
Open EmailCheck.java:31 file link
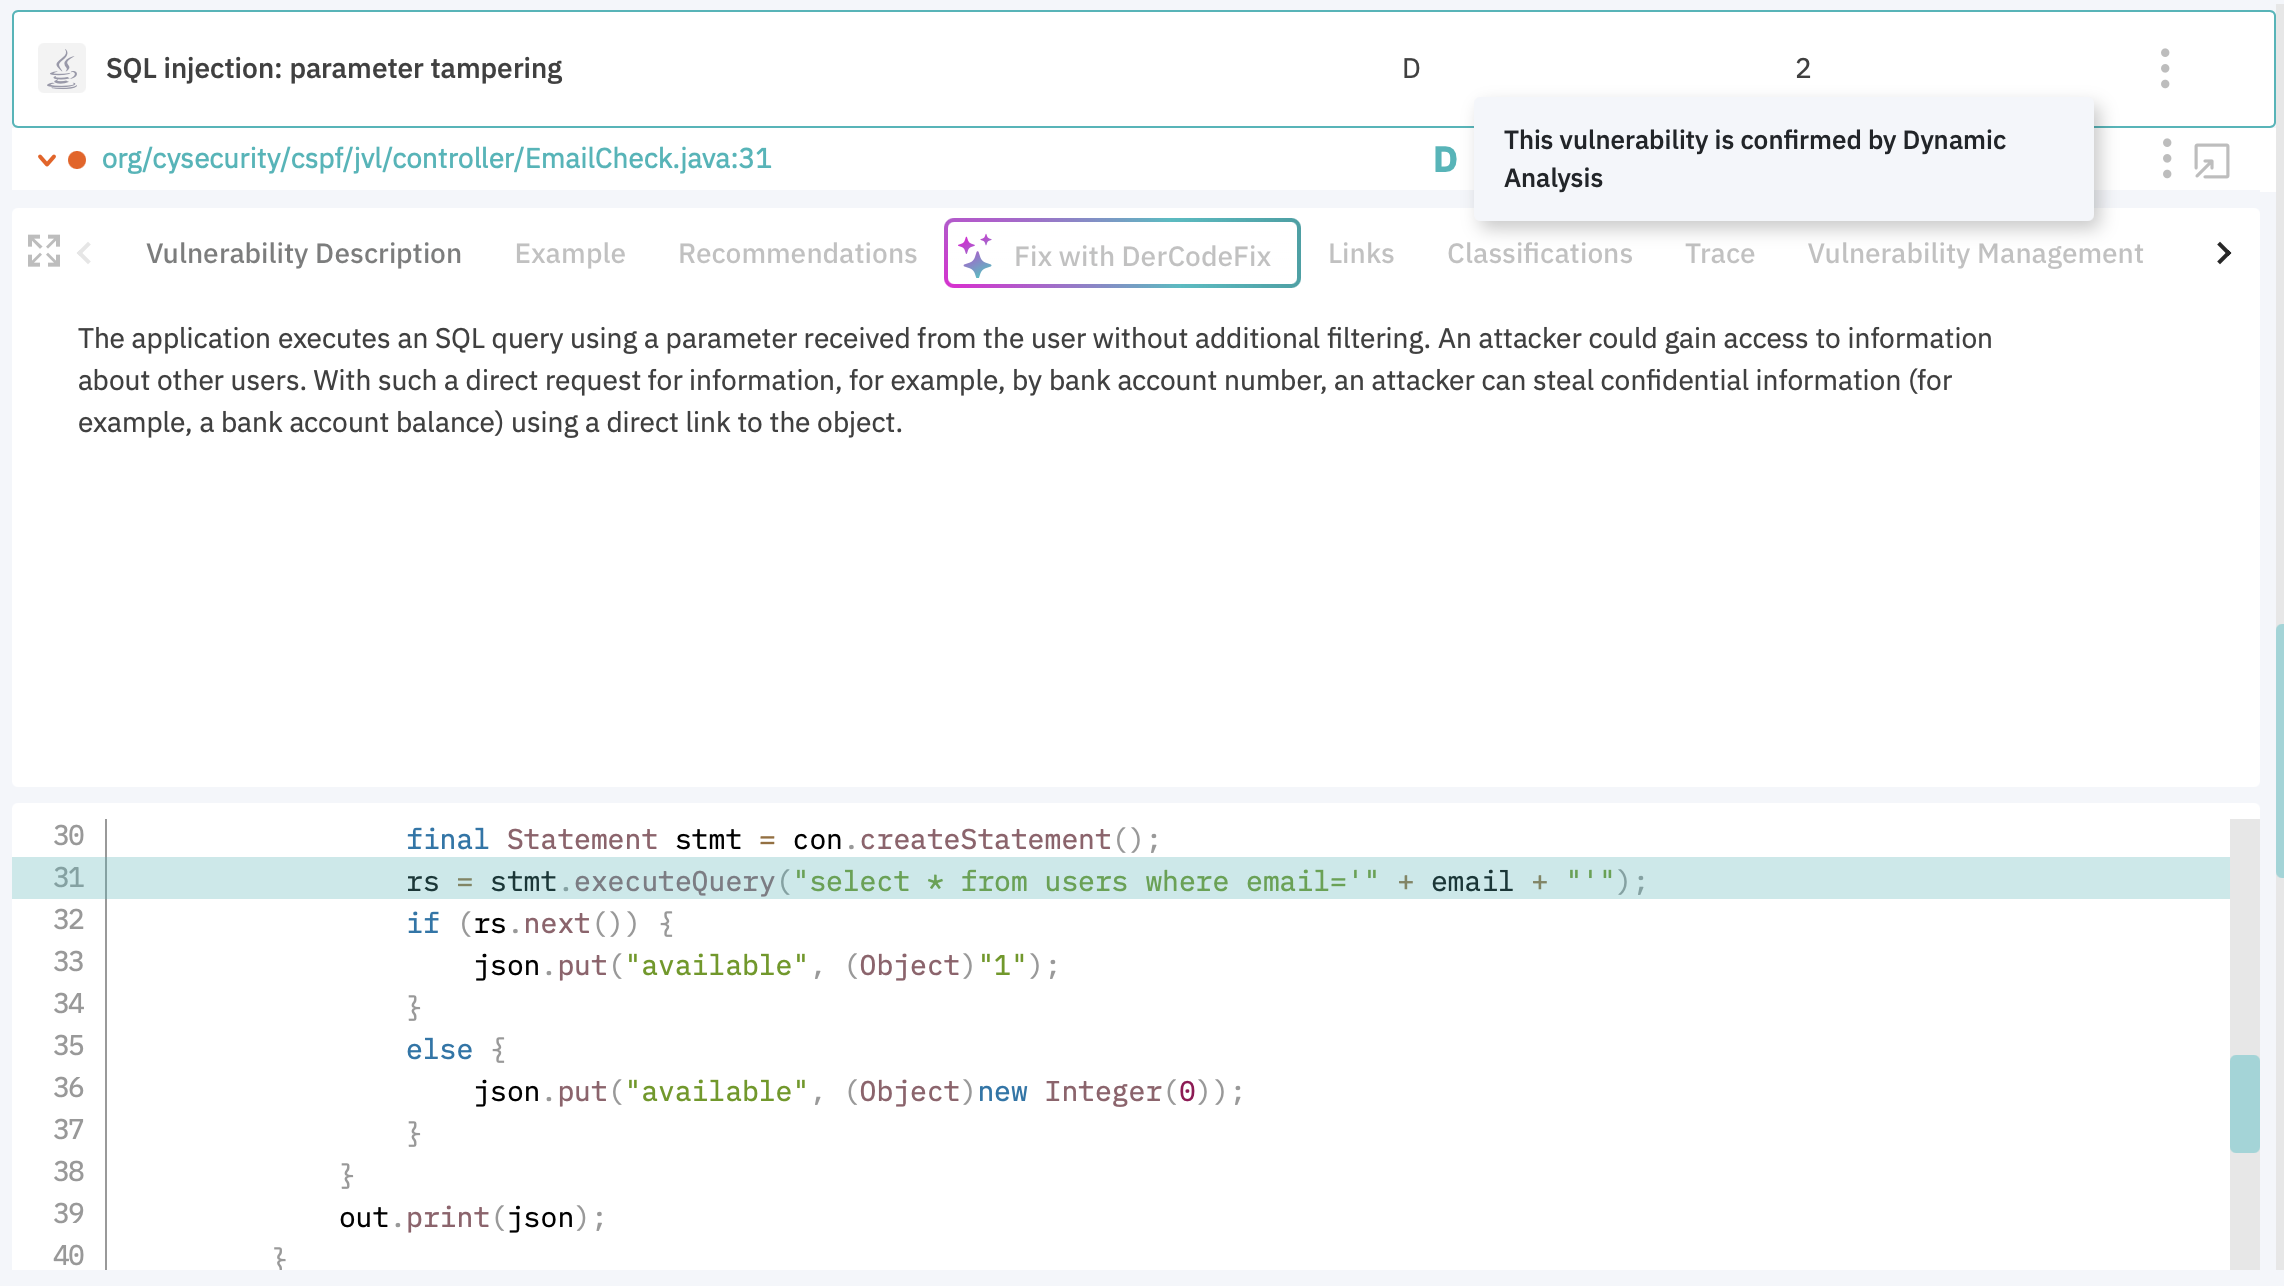[437, 159]
